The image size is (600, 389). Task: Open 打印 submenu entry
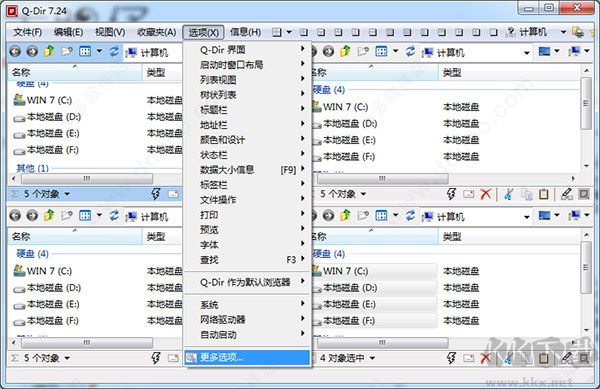click(x=248, y=215)
